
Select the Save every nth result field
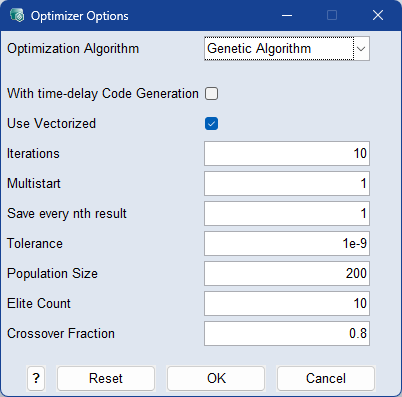[287, 214]
